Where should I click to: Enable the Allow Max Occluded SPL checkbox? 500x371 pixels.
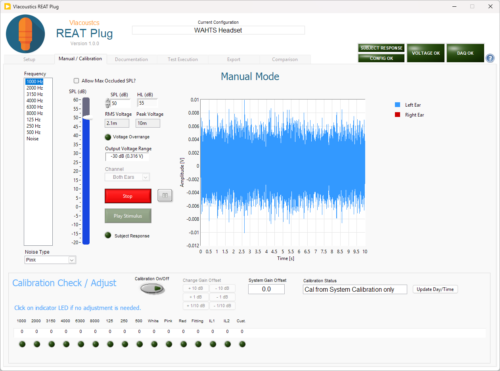coord(76,81)
